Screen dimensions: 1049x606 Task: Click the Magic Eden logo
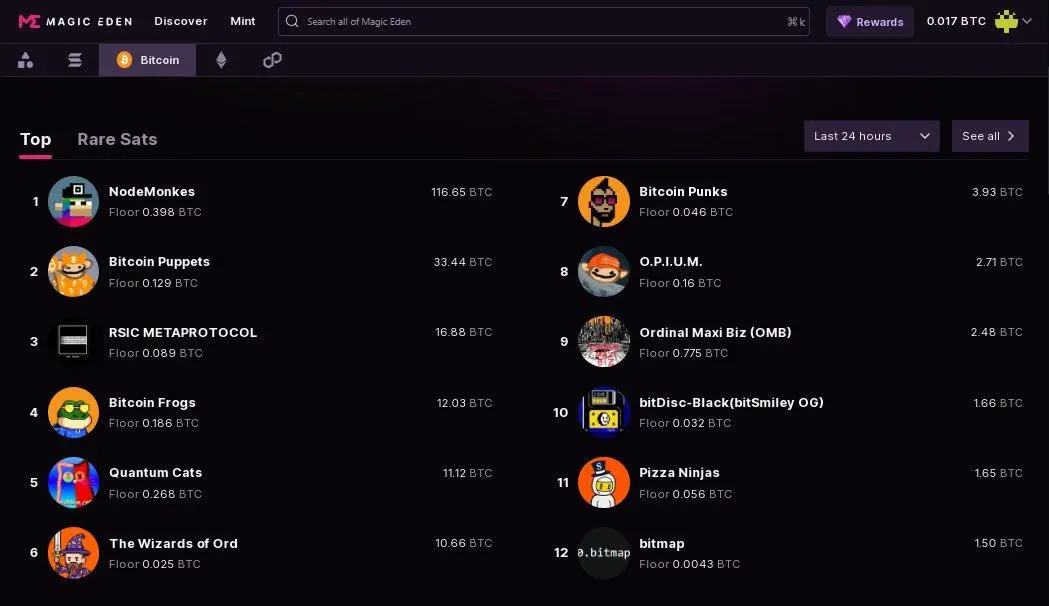pyautogui.click(x=75, y=21)
